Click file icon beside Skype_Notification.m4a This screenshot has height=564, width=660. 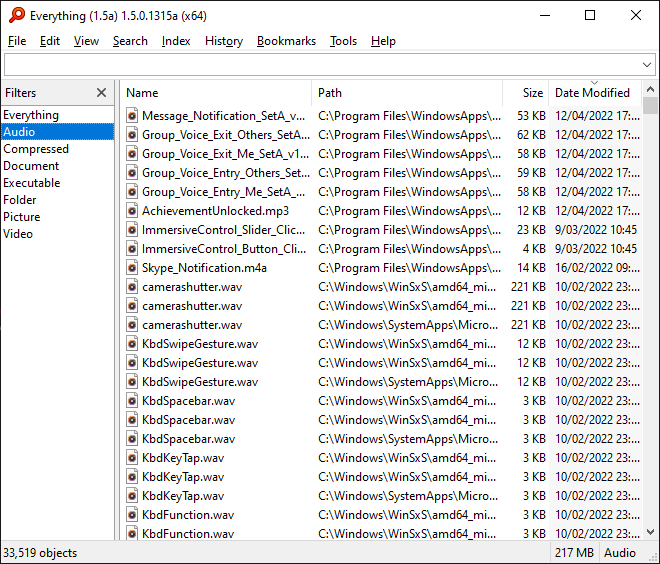132,268
